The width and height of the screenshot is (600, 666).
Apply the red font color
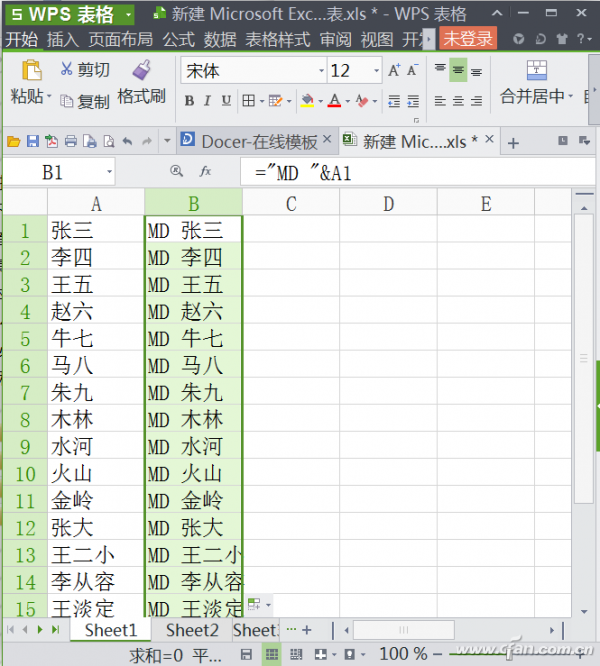tap(335, 101)
